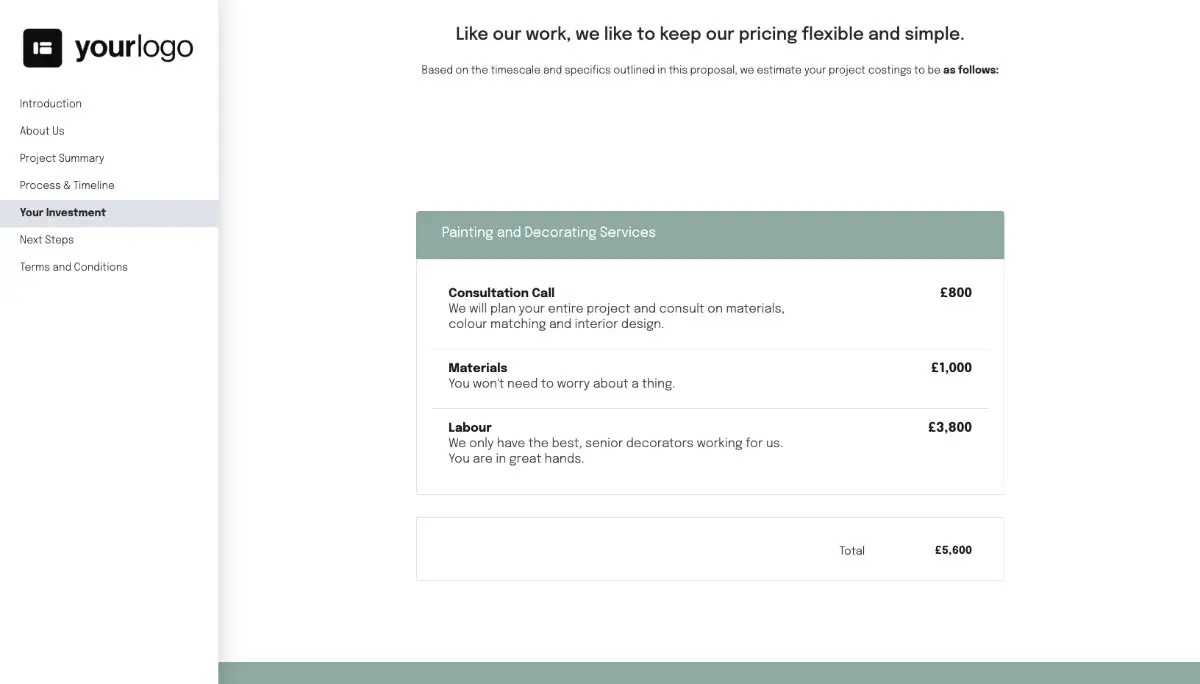This screenshot has width=1200, height=684.
Task: Click the Painting and Decorating Services header
Action: (548, 232)
